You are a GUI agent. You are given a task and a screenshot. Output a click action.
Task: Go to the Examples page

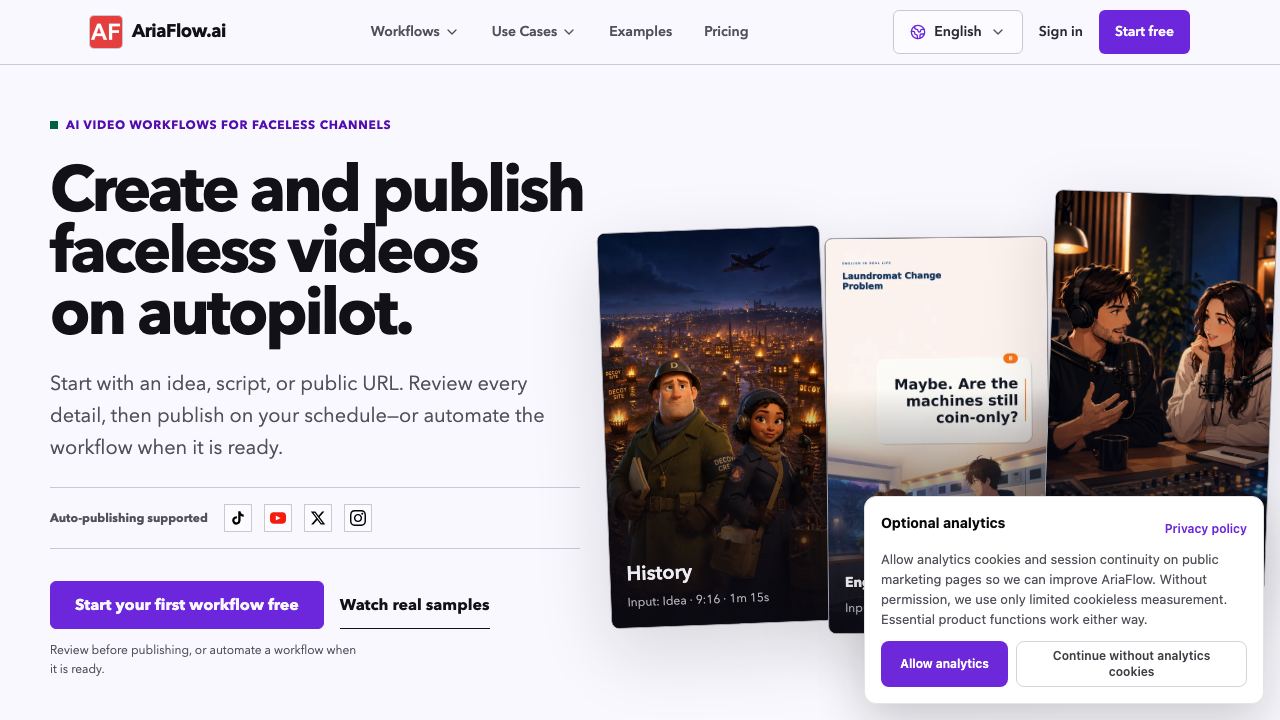click(641, 32)
